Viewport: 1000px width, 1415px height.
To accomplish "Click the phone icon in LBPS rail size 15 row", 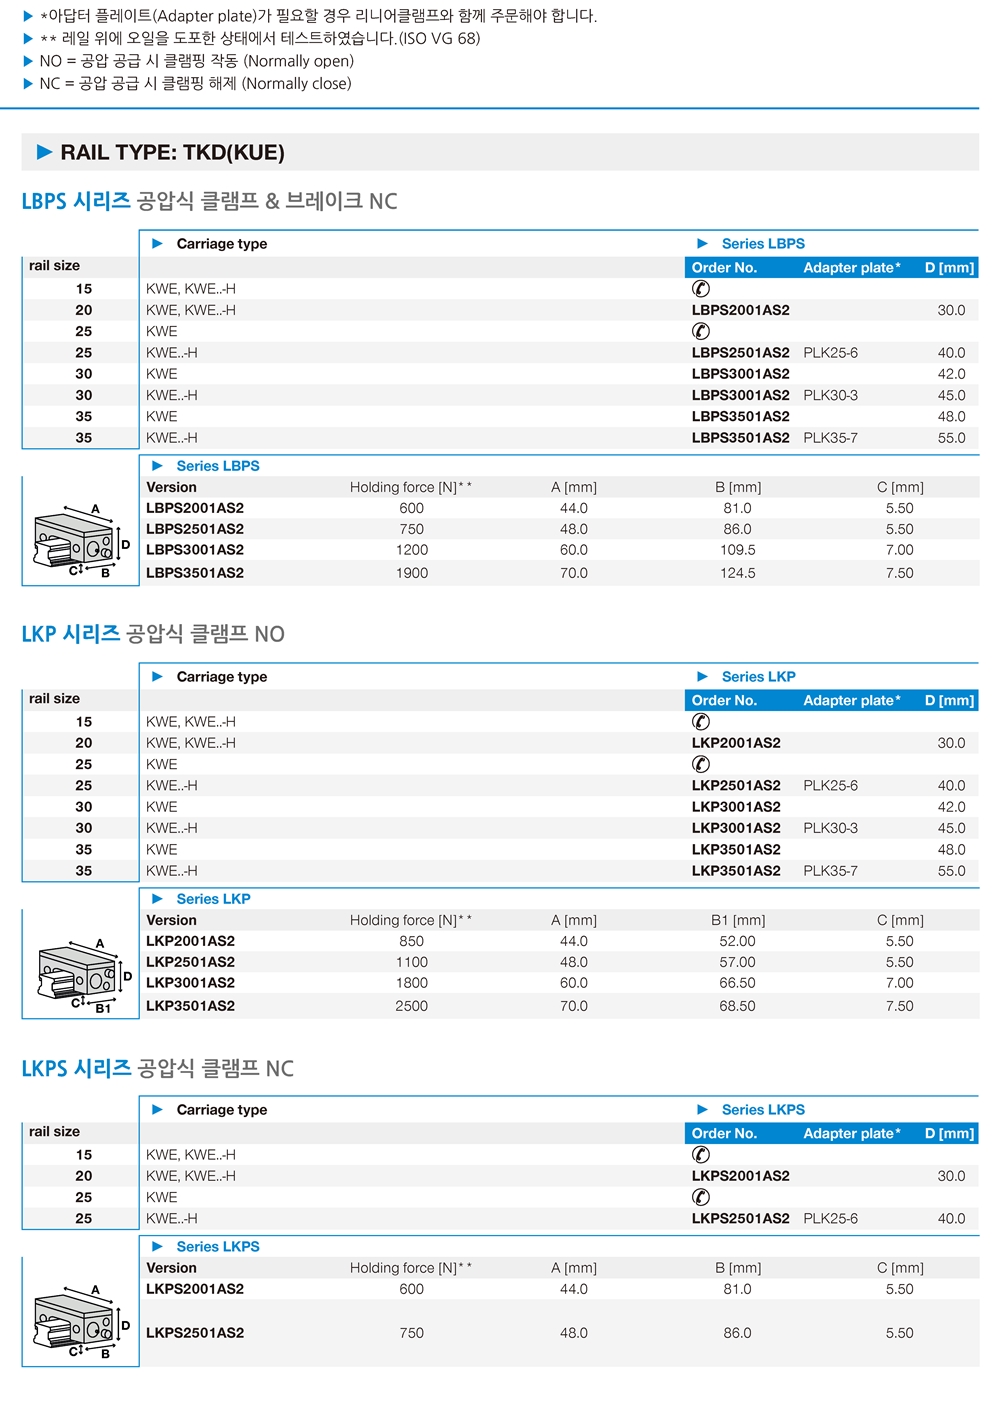I will (701, 289).
